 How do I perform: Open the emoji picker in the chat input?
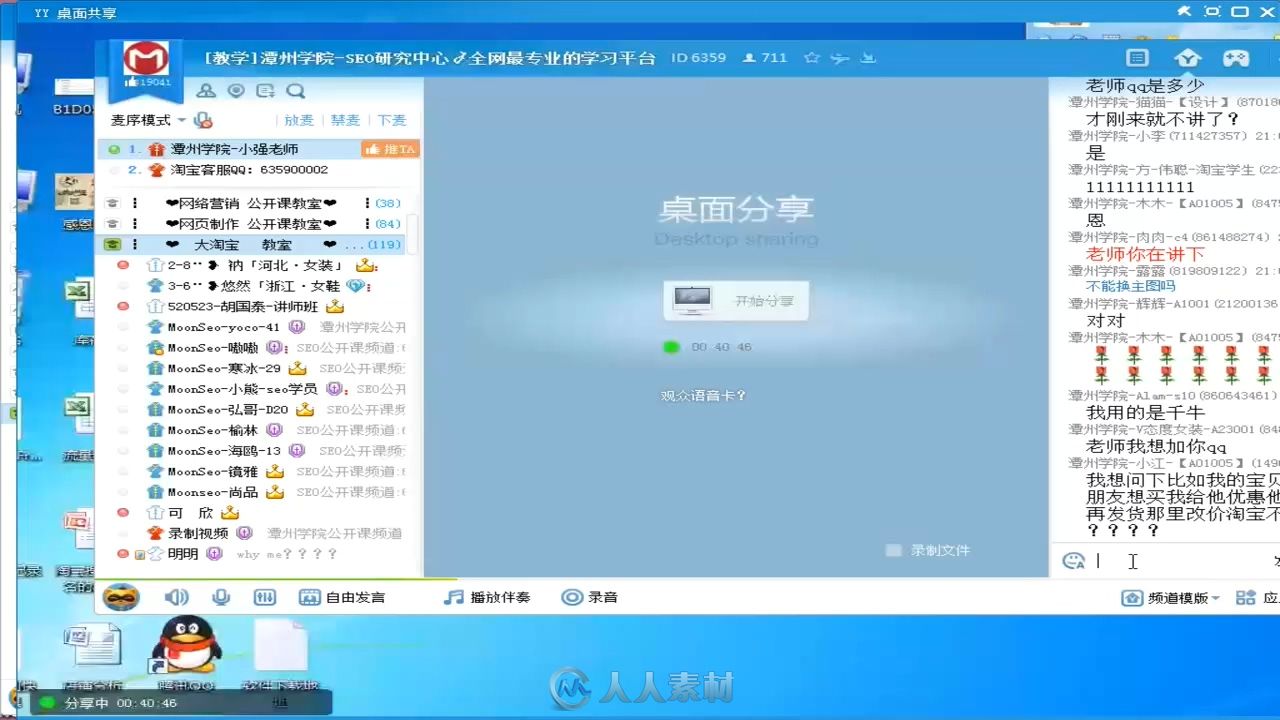[x=1074, y=561]
